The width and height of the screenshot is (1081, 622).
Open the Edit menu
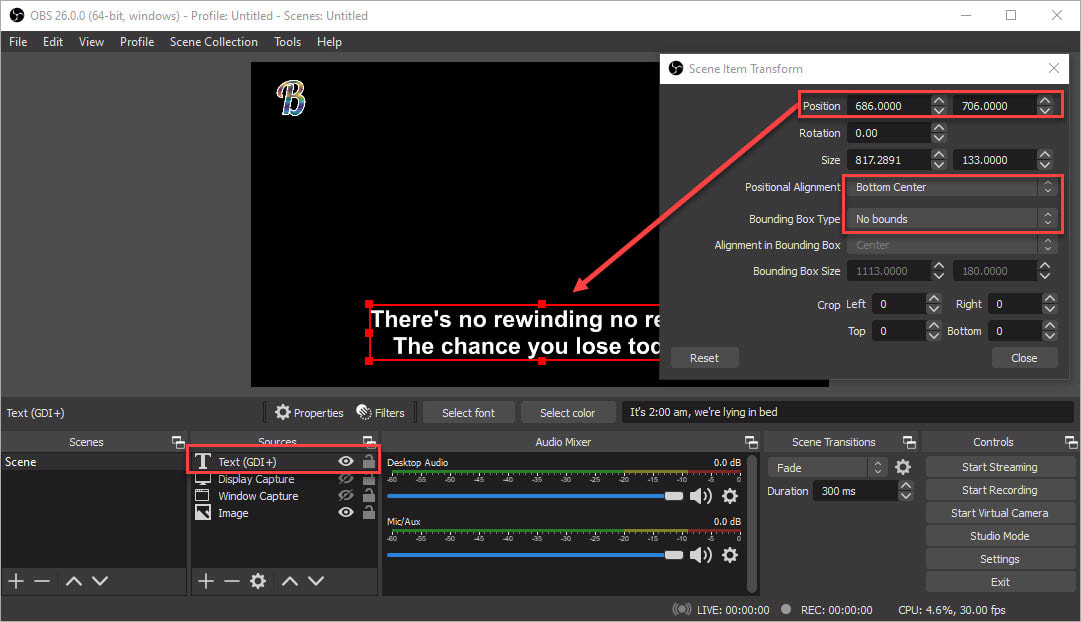tap(52, 42)
